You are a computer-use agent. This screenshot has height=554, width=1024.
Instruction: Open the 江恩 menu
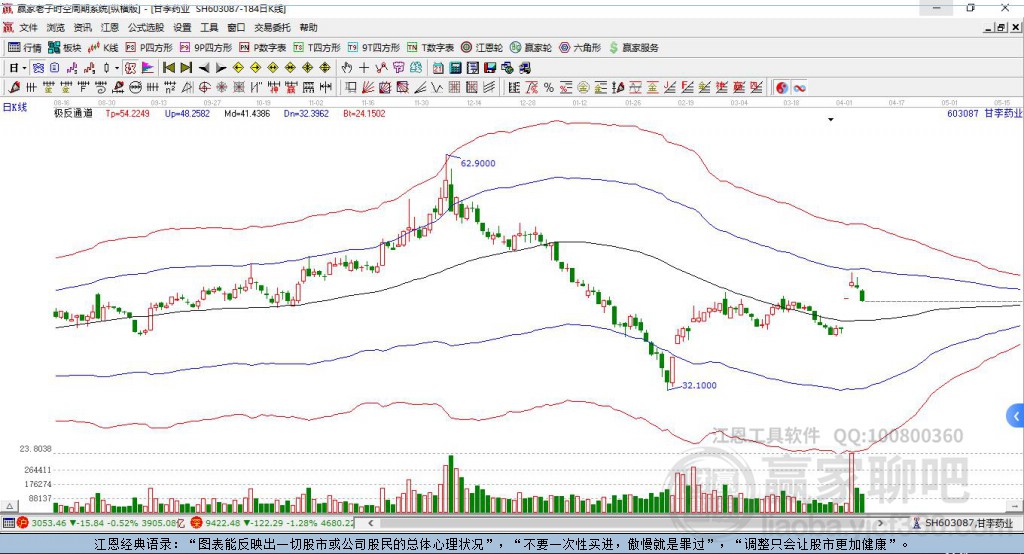click(x=110, y=27)
